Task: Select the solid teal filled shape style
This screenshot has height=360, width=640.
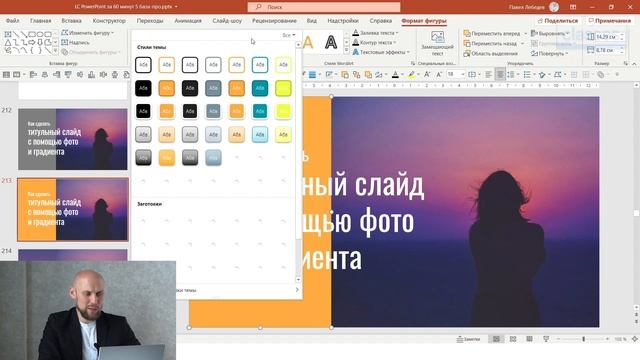Action: coord(260,88)
